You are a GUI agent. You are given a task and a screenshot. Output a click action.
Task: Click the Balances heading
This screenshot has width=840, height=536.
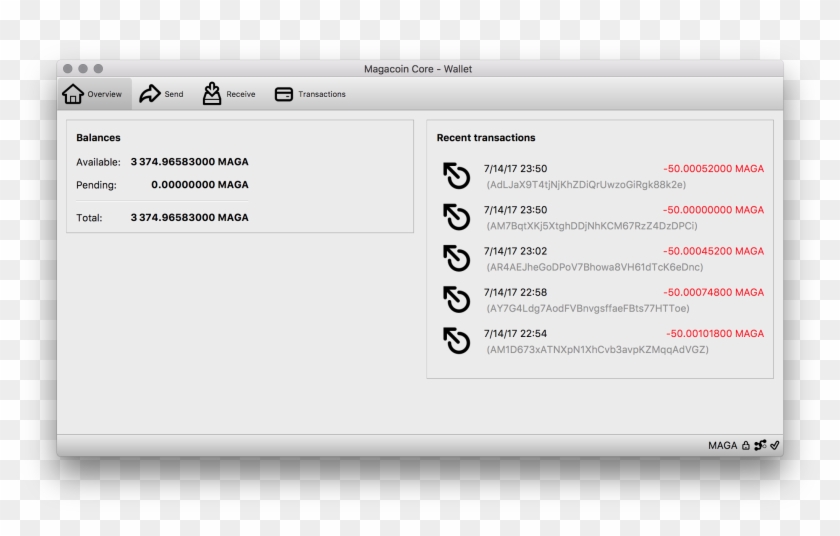click(98, 138)
